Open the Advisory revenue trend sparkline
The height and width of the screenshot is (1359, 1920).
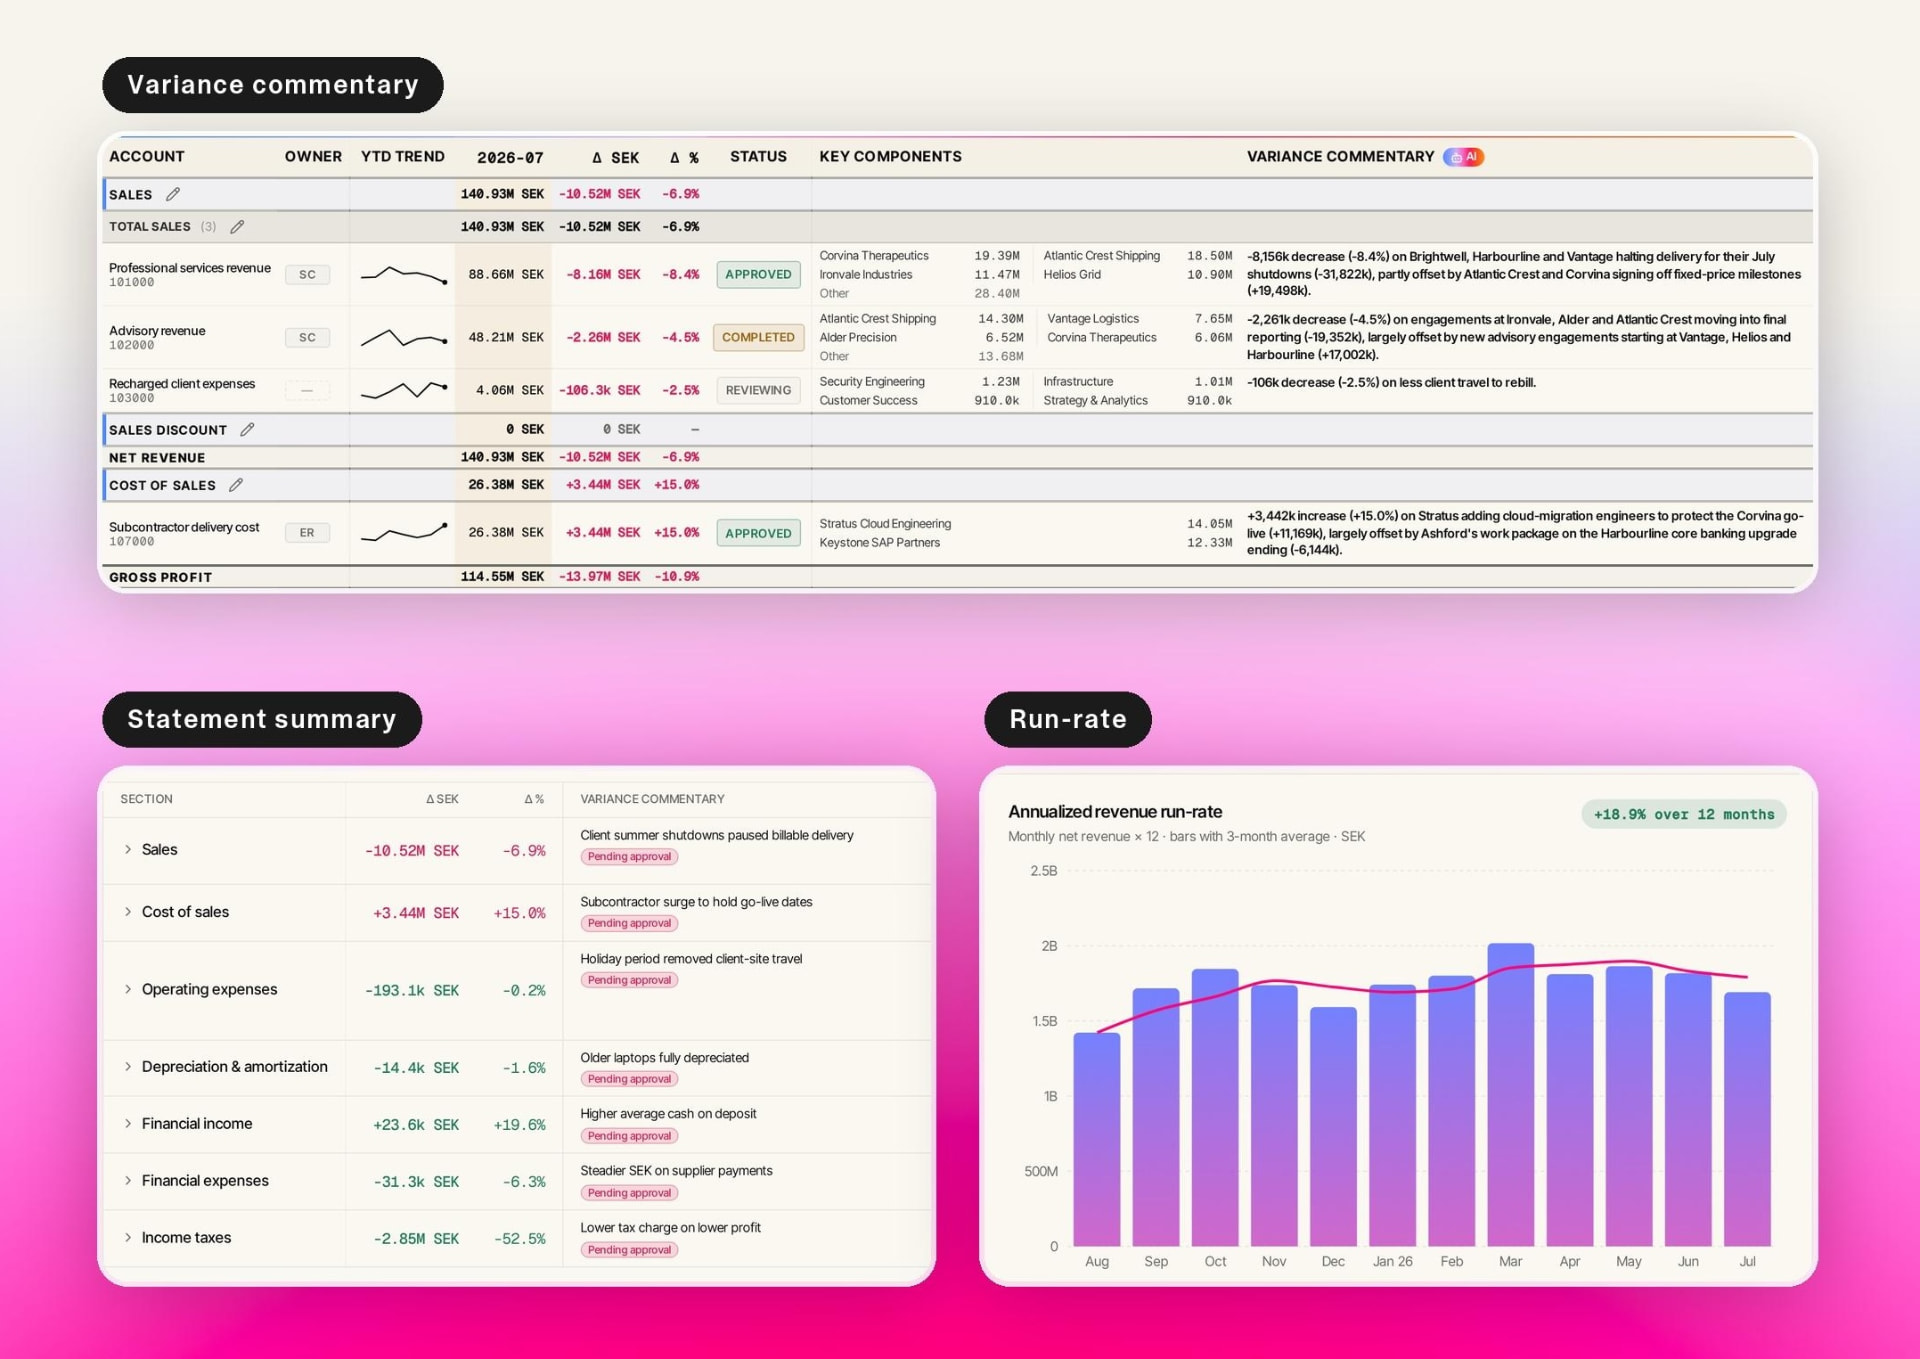point(403,338)
